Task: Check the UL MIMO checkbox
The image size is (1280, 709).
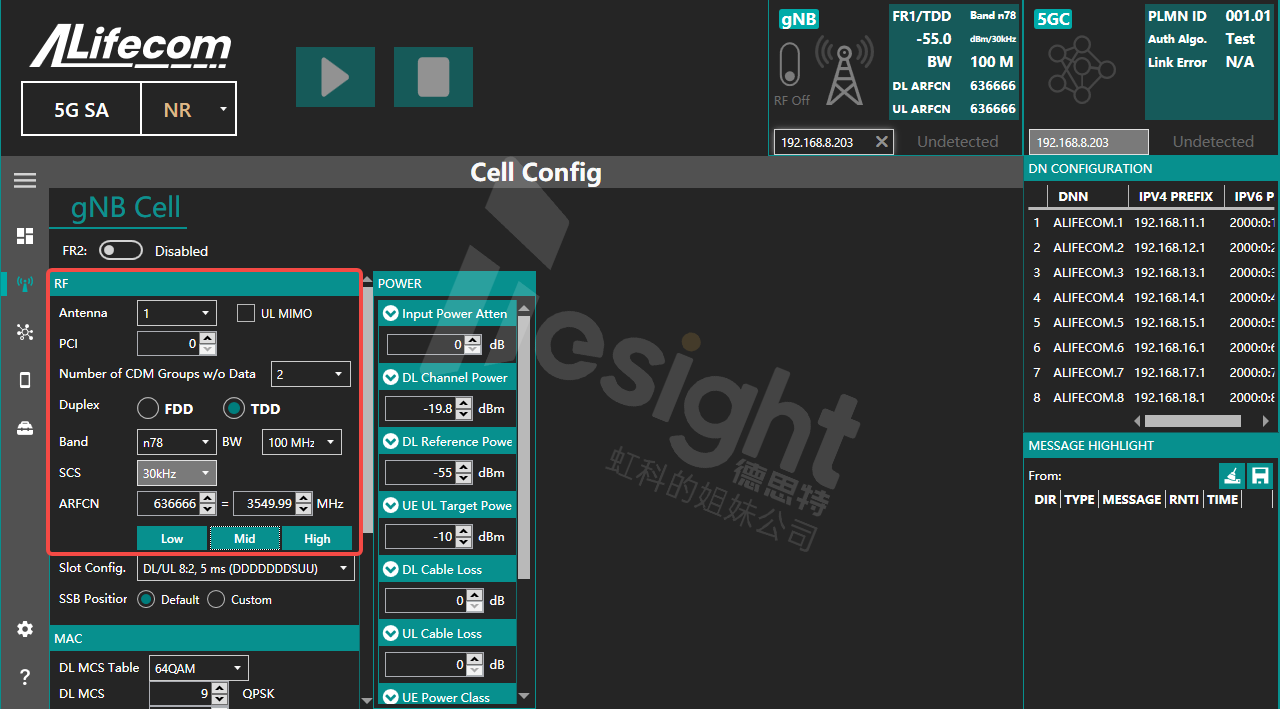Action: [x=246, y=313]
